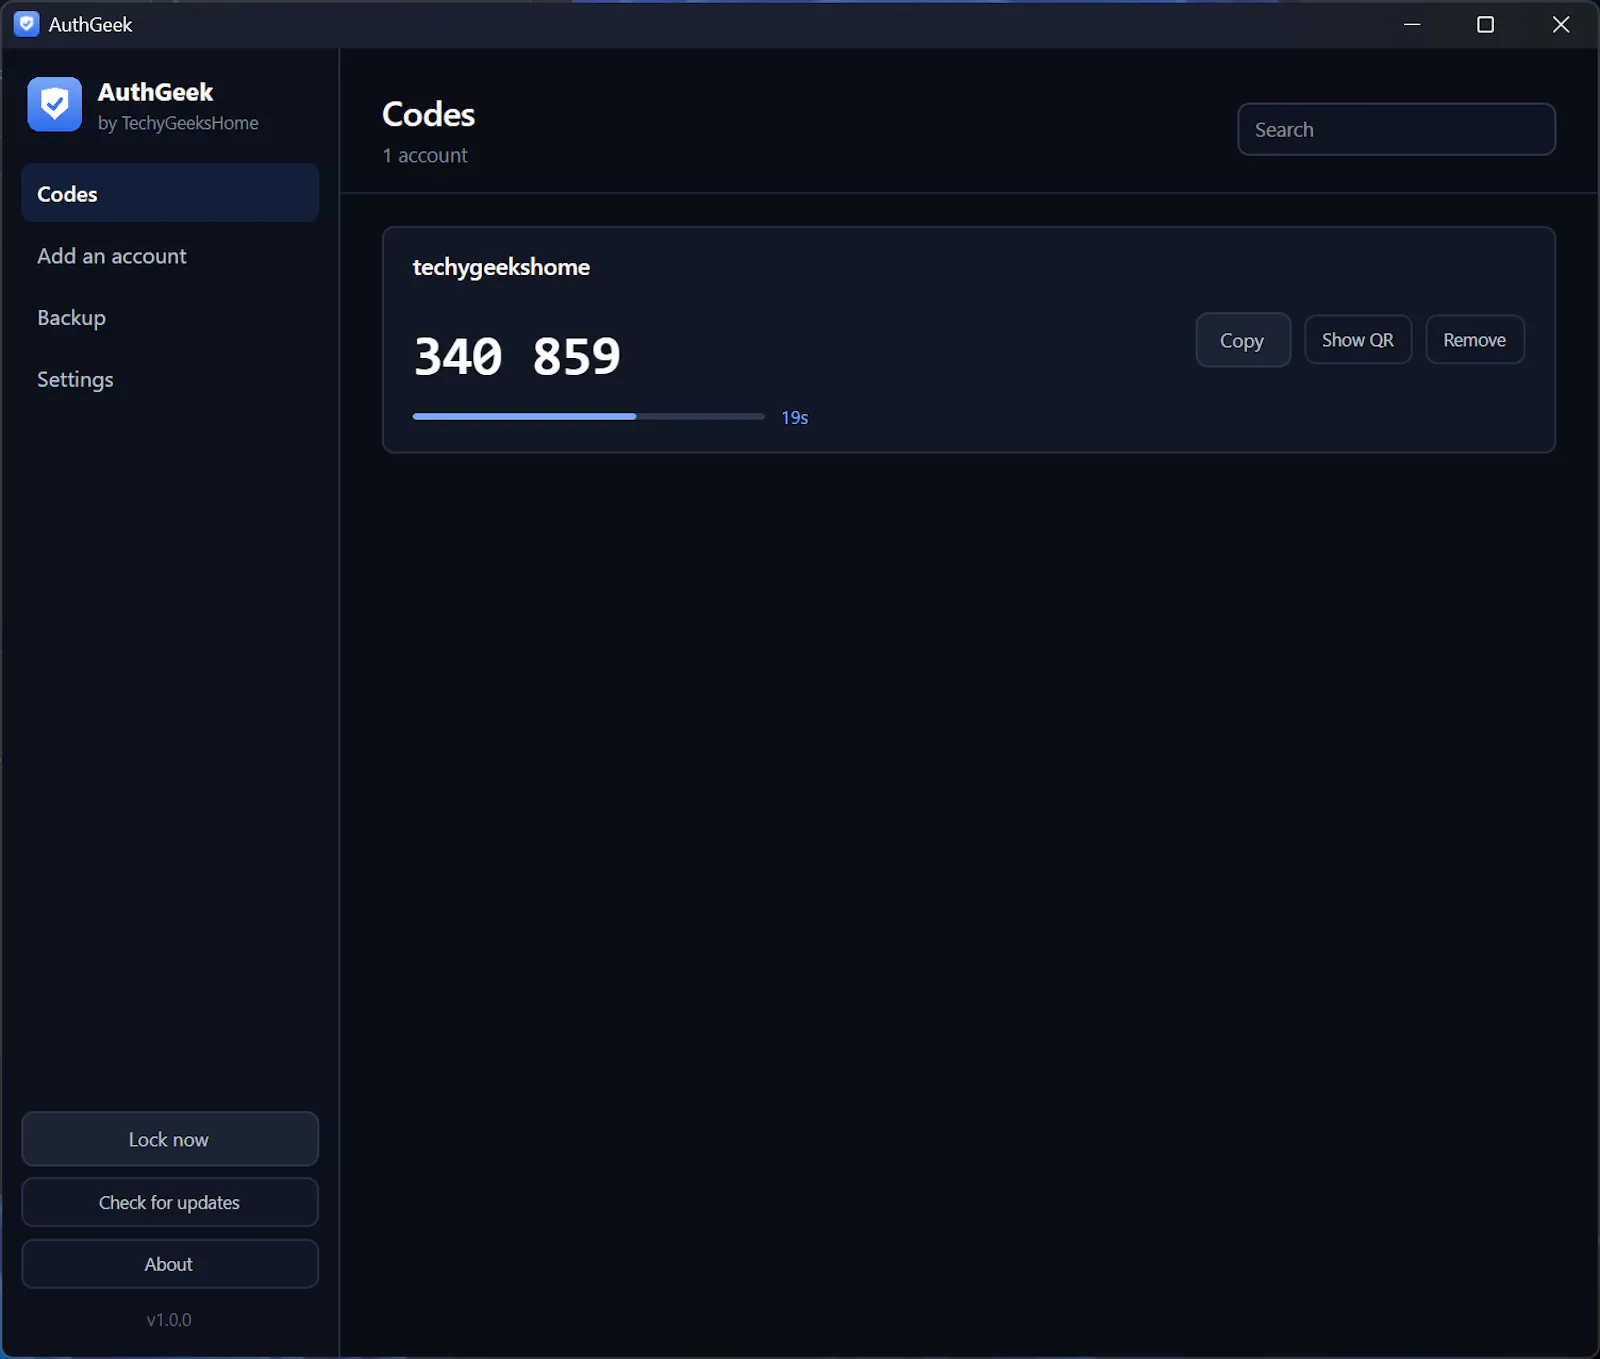Click the v1.0.0 version label
This screenshot has width=1600, height=1359.
click(x=169, y=1320)
